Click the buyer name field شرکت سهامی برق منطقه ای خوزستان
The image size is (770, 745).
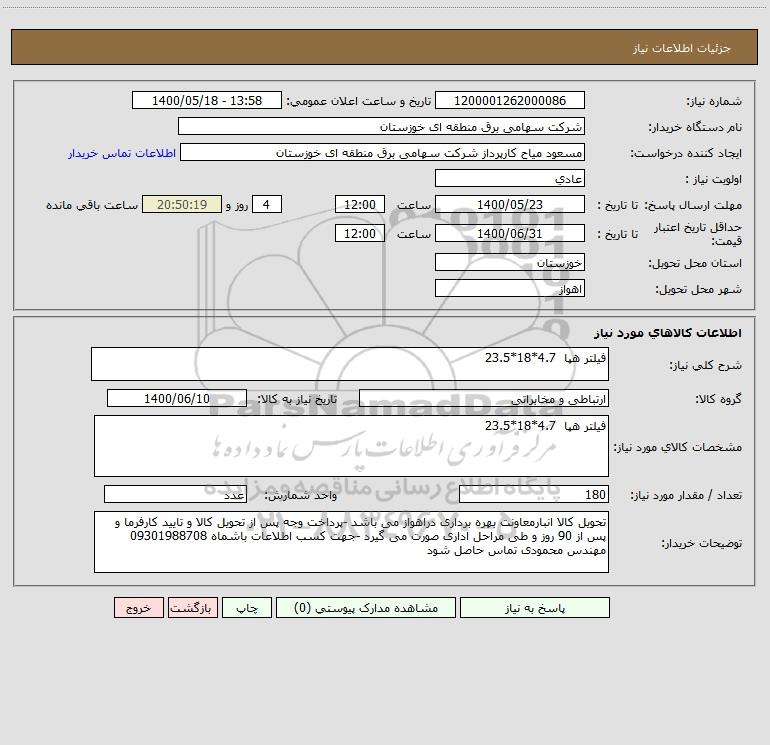[x=381, y=126]
